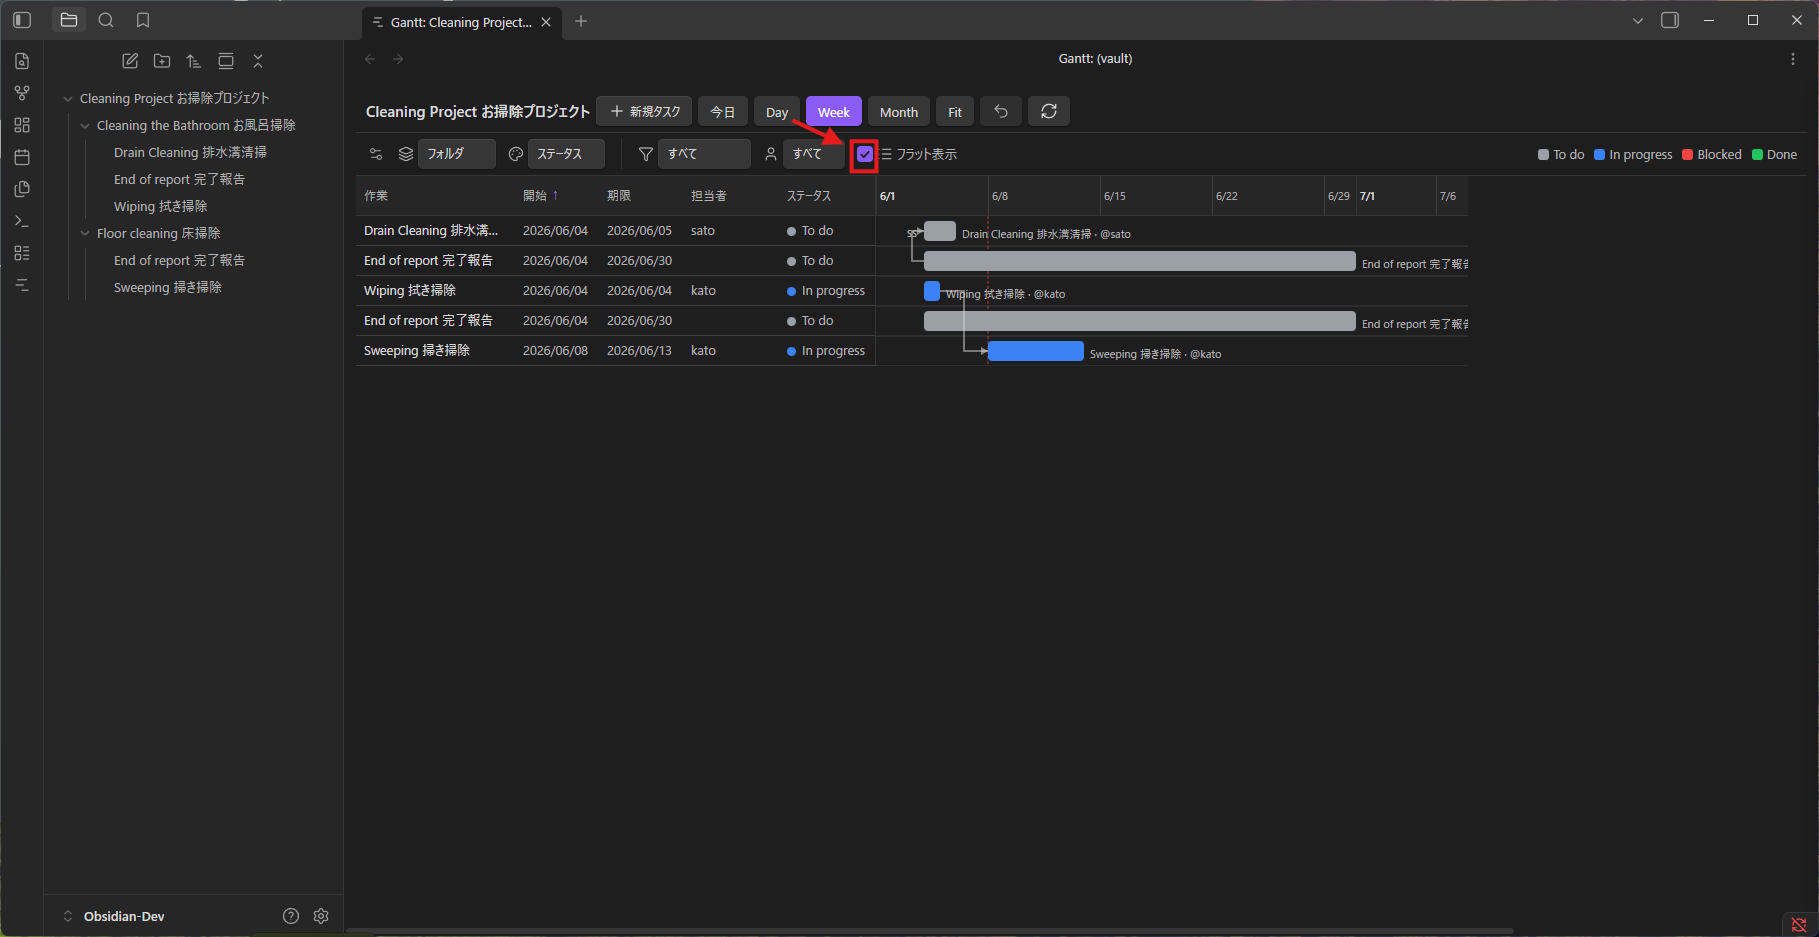Select the Wiping blue Gantt bar
This screenshot has height=937, width=1819.
[x=932, y=291]
